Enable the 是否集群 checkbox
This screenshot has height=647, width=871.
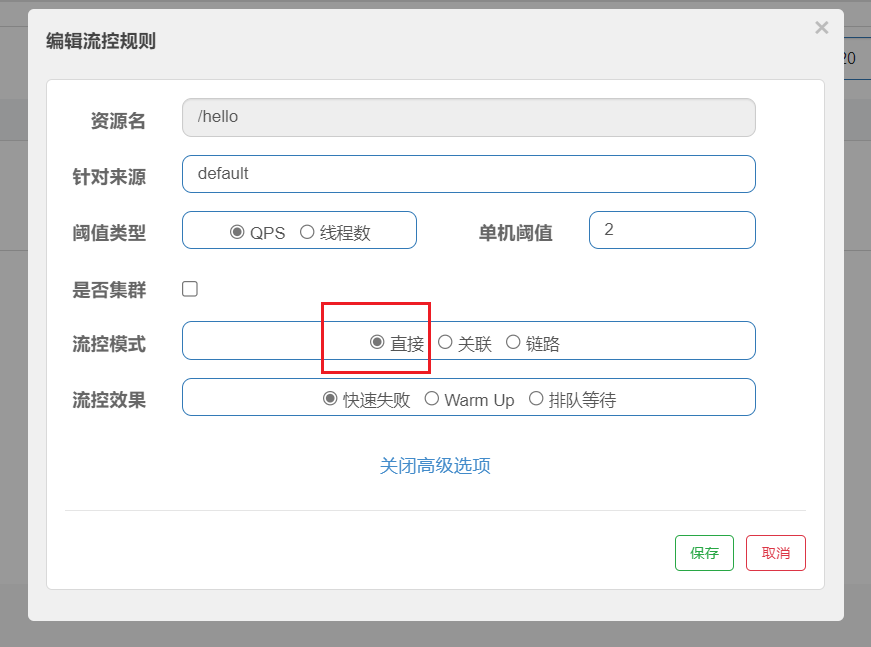(x=190, y=289)
